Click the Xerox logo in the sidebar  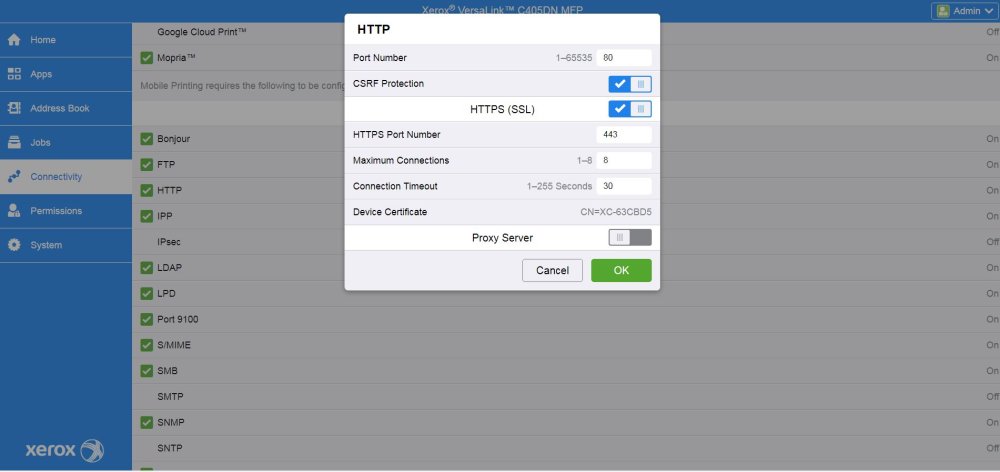click(x=64, y=450)
